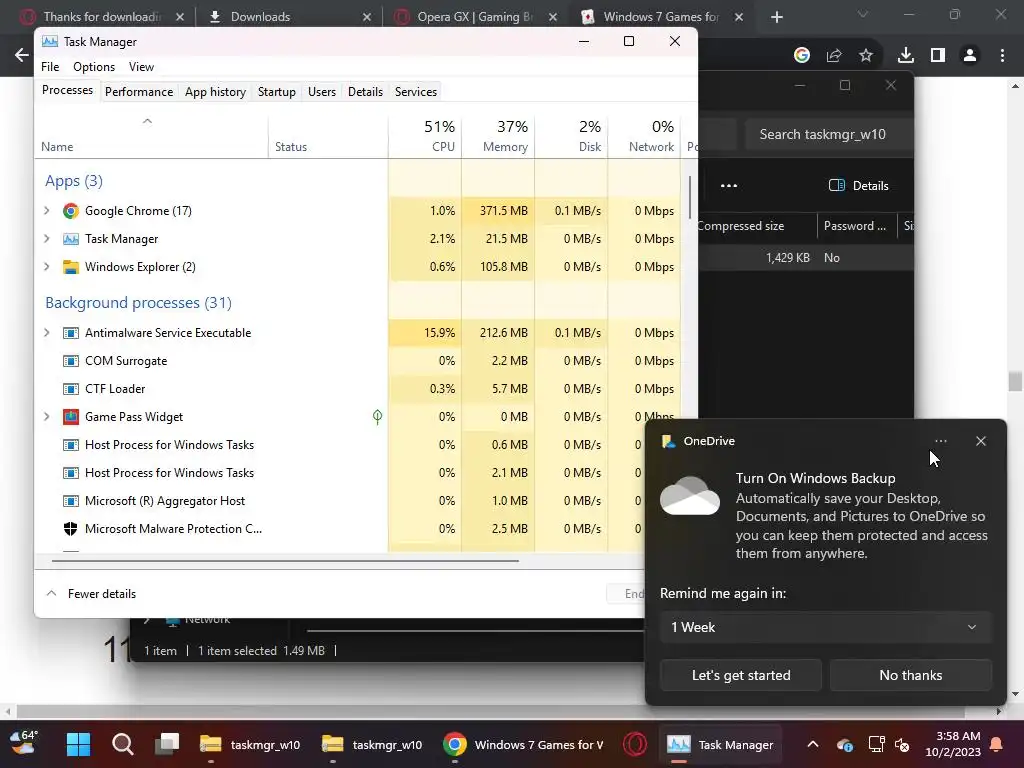Click the Google icon in address bar
The height and width of the screenshot is (768, 1024).
pos(802,56)
